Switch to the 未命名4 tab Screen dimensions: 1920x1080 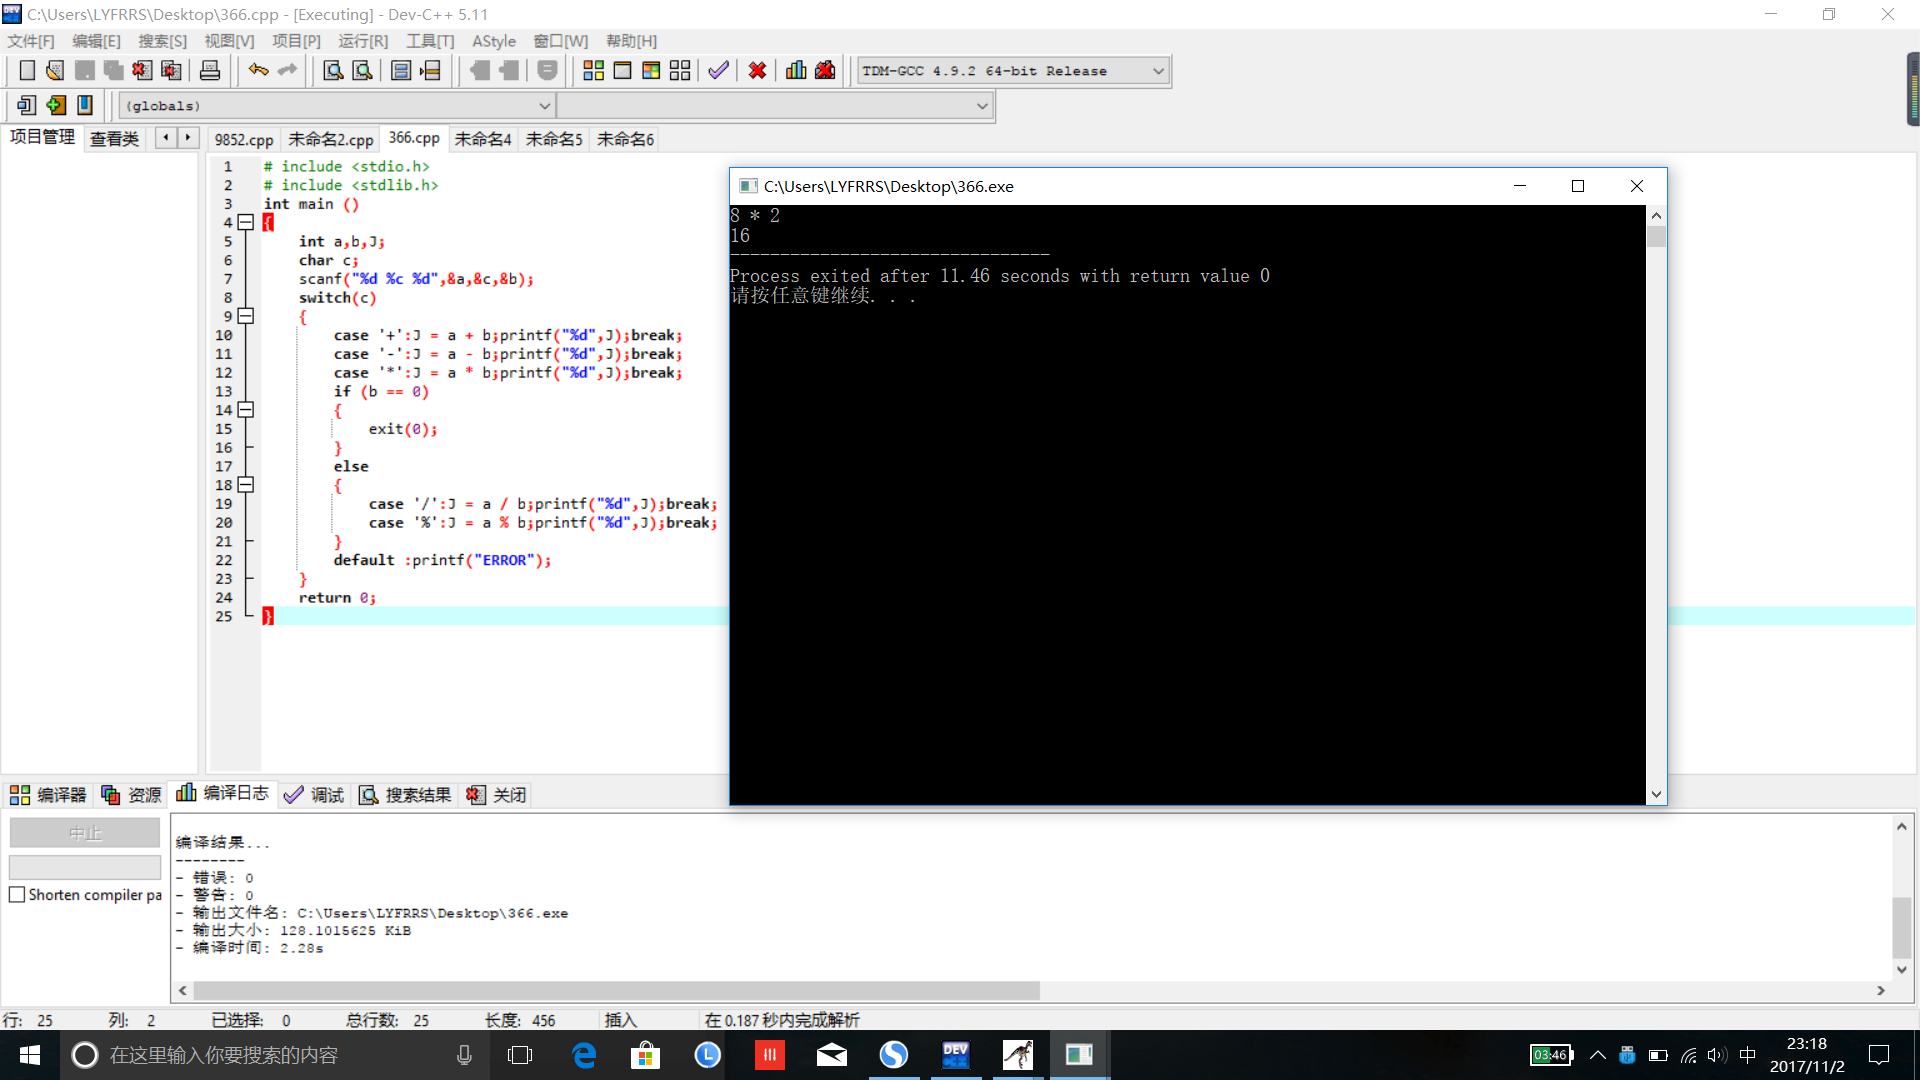[483, 140]
